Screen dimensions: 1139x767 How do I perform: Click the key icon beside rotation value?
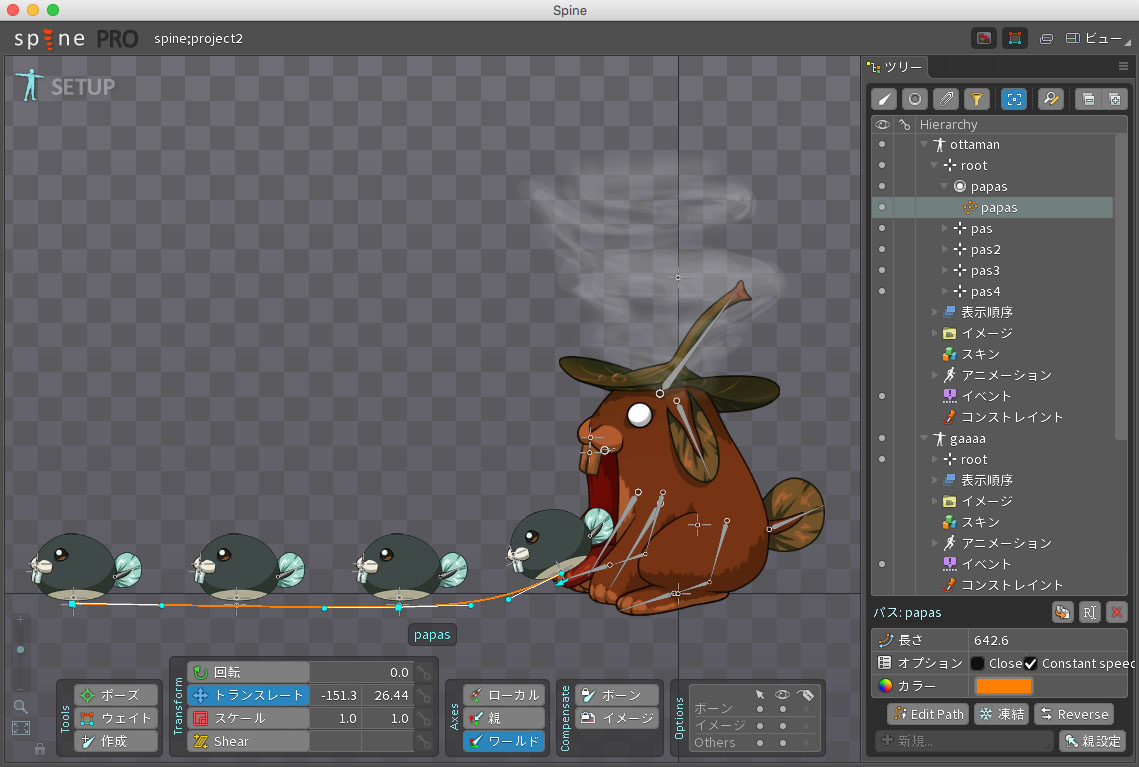coord(424,672)
